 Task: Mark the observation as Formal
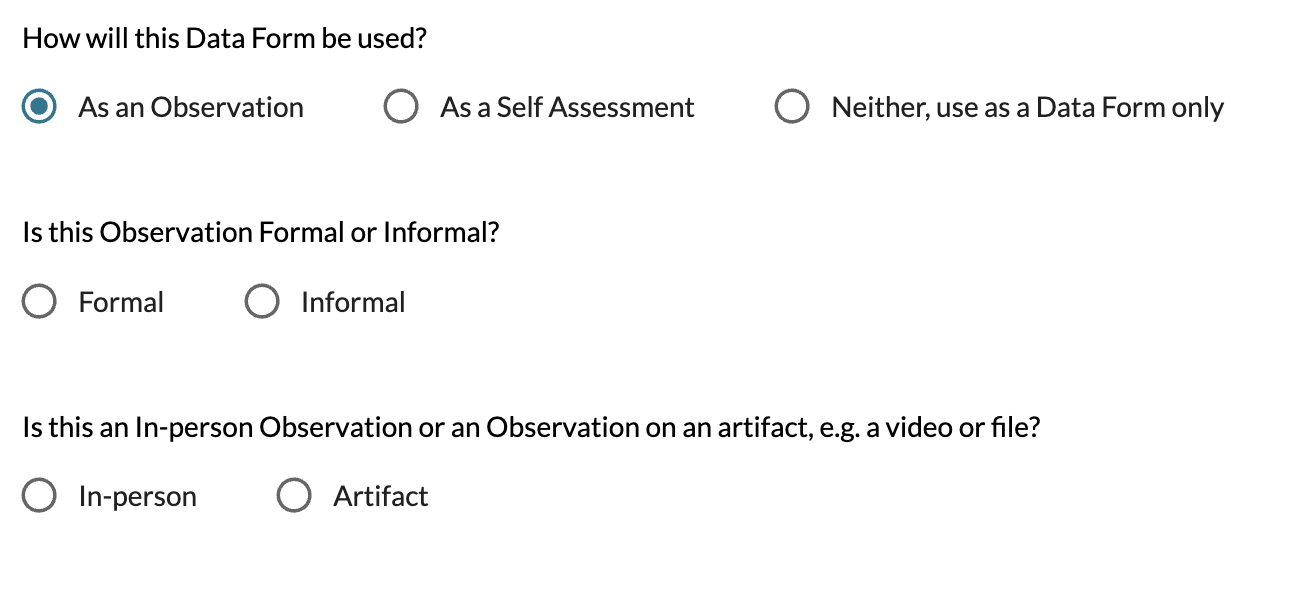39,303
